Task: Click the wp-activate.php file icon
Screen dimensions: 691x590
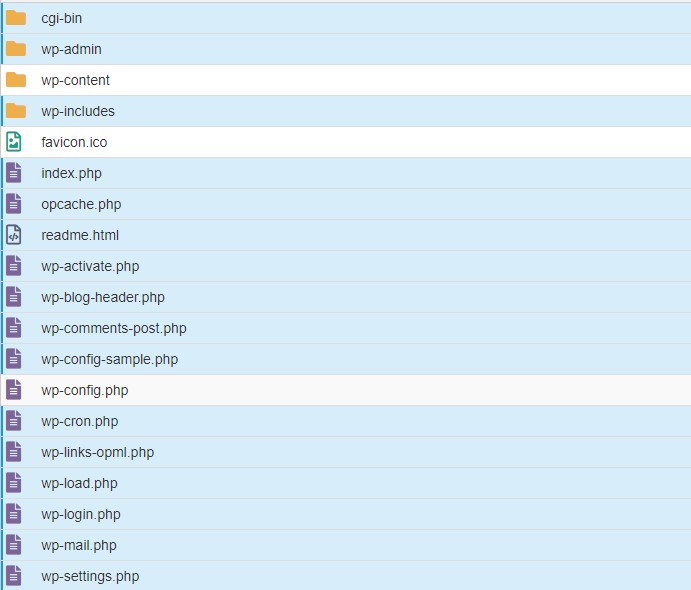Action: pyautogui.click(x=14, y=266)
